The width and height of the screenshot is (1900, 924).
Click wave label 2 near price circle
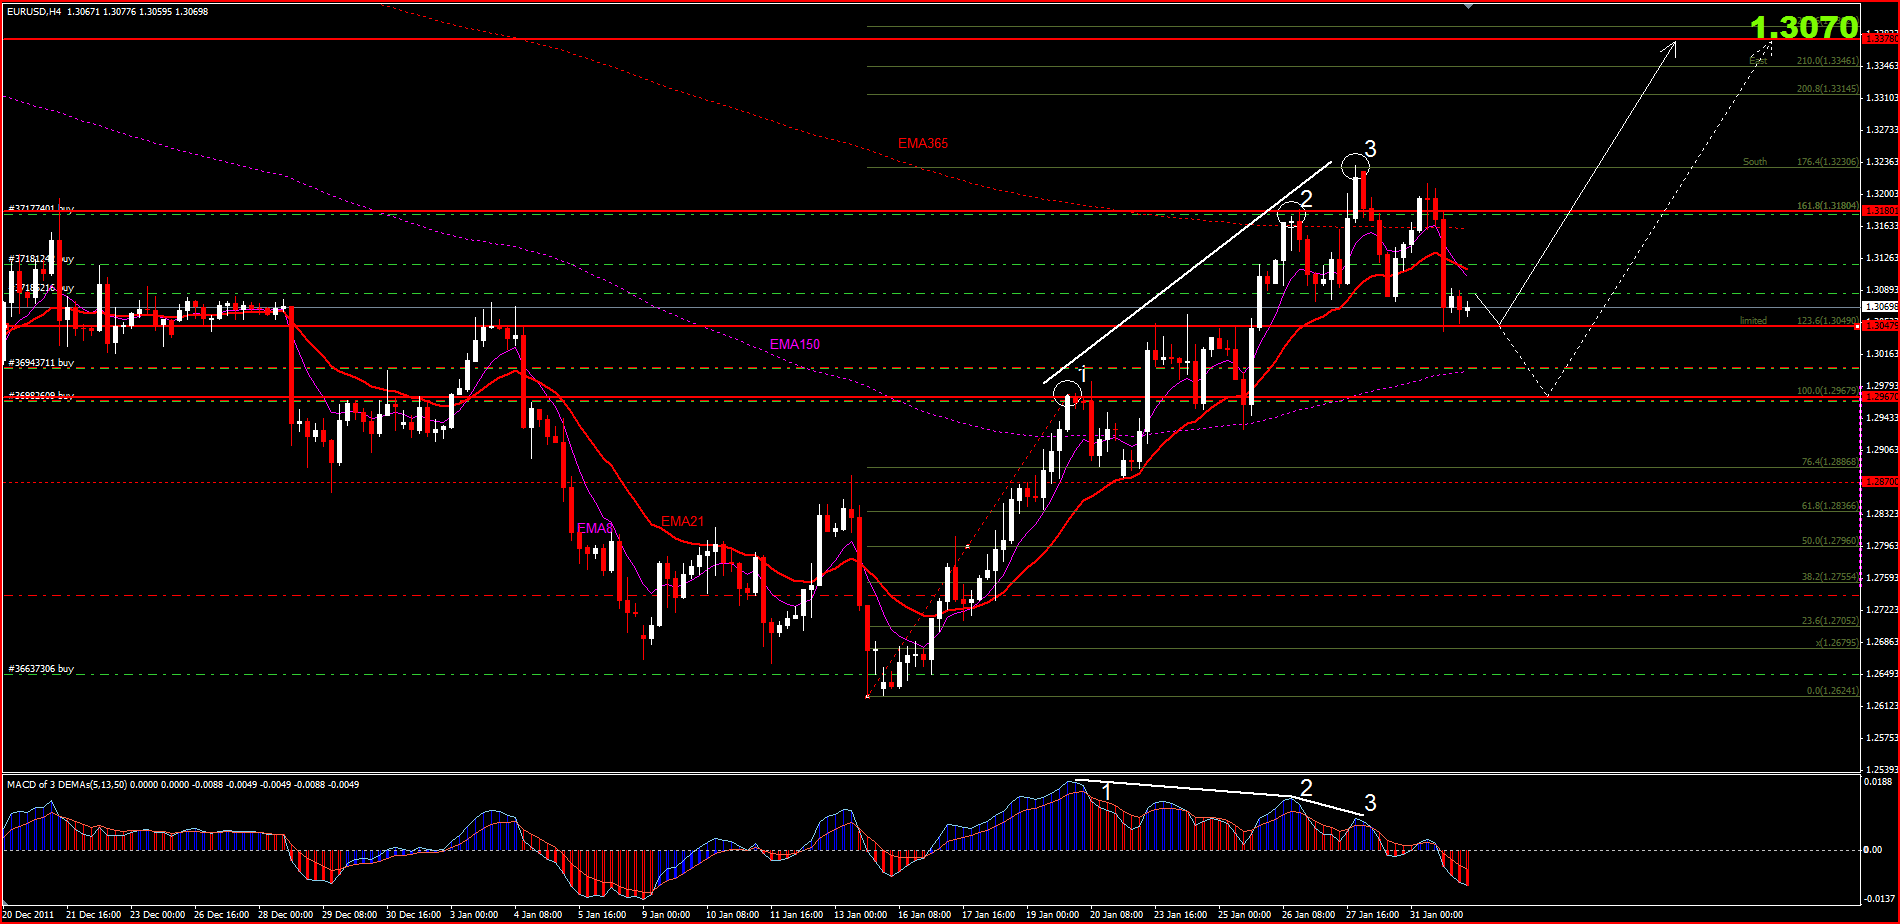(1306, 199)
